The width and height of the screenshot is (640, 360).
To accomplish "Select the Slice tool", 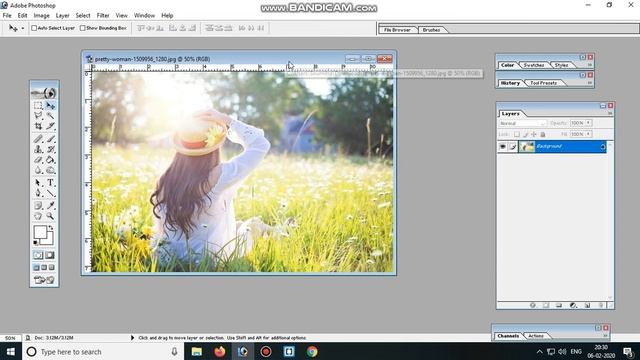I will pyautogui.click(x=50, y=126).
